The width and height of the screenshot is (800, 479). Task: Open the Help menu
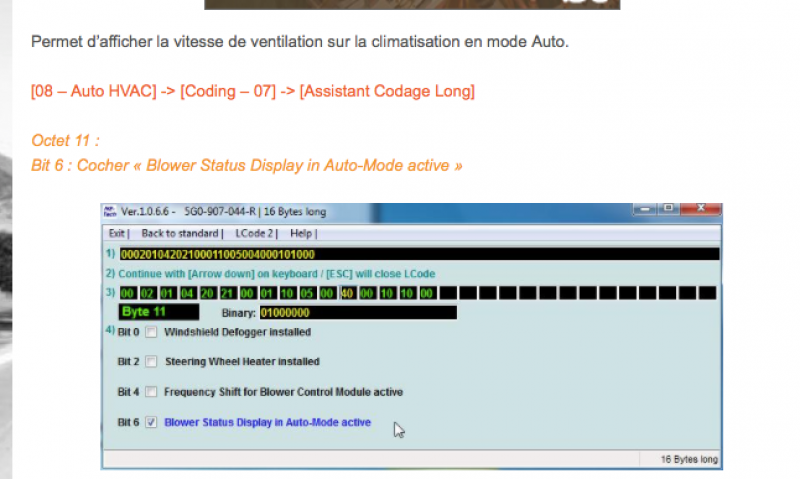301,234
